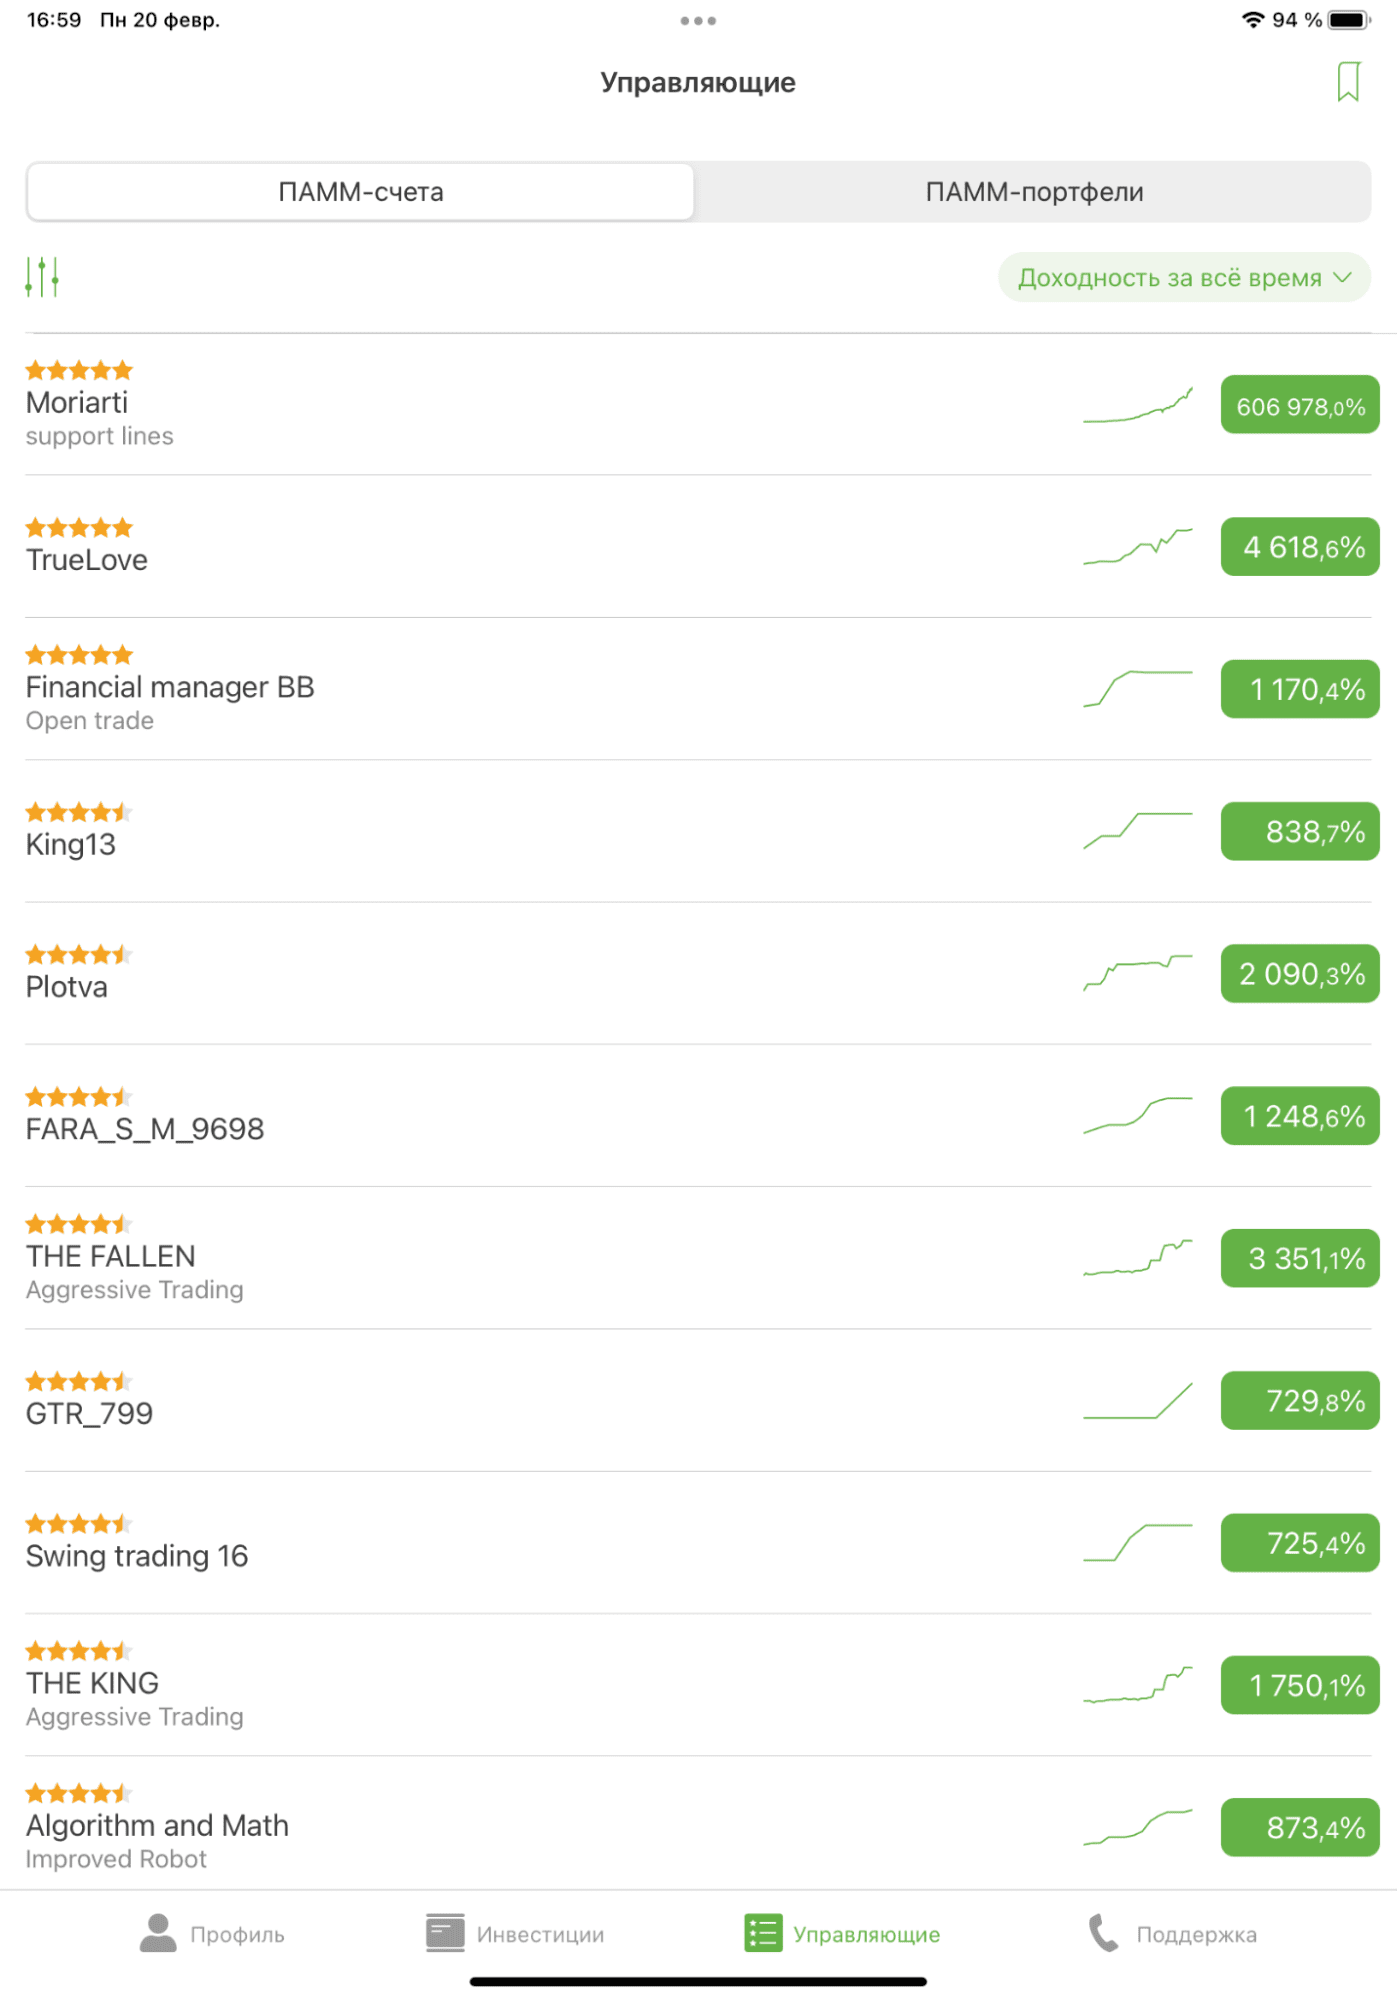1397x1999 pixels.
Task: Expand the yield sorting dropdown
Action: [x=1184, y=277]
